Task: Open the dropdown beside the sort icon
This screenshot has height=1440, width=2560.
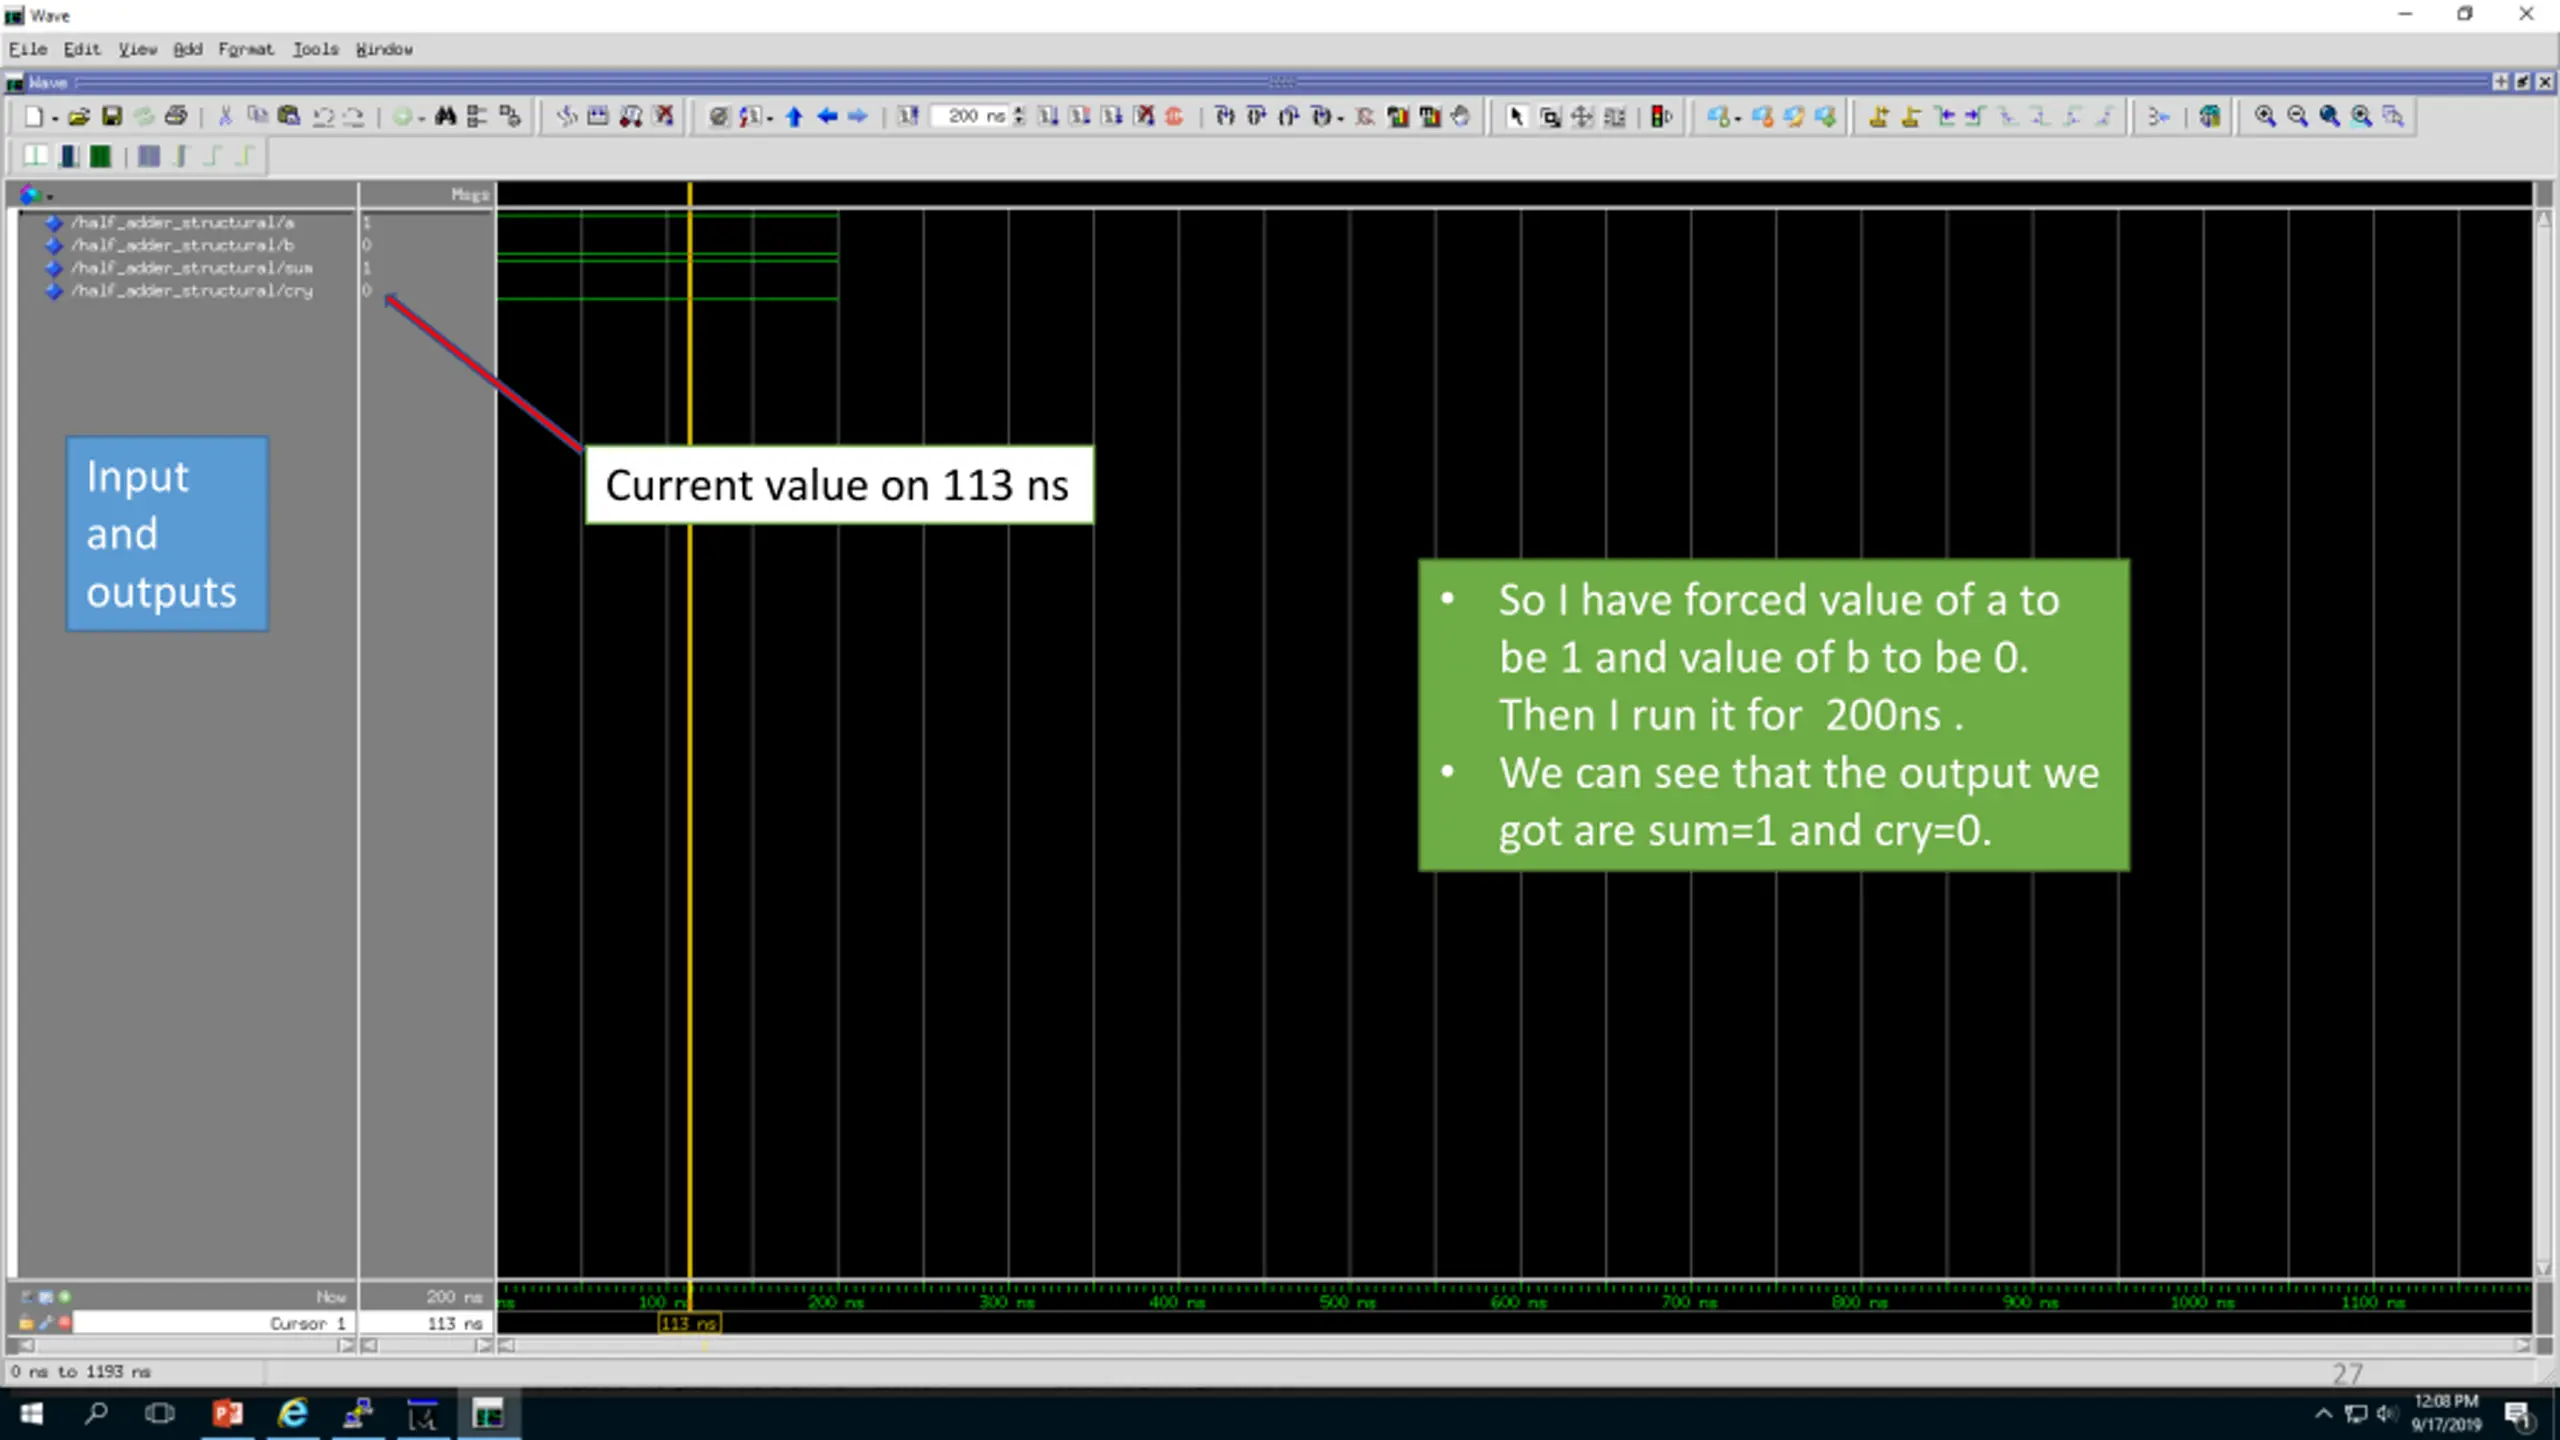Action: click(770, 119)
